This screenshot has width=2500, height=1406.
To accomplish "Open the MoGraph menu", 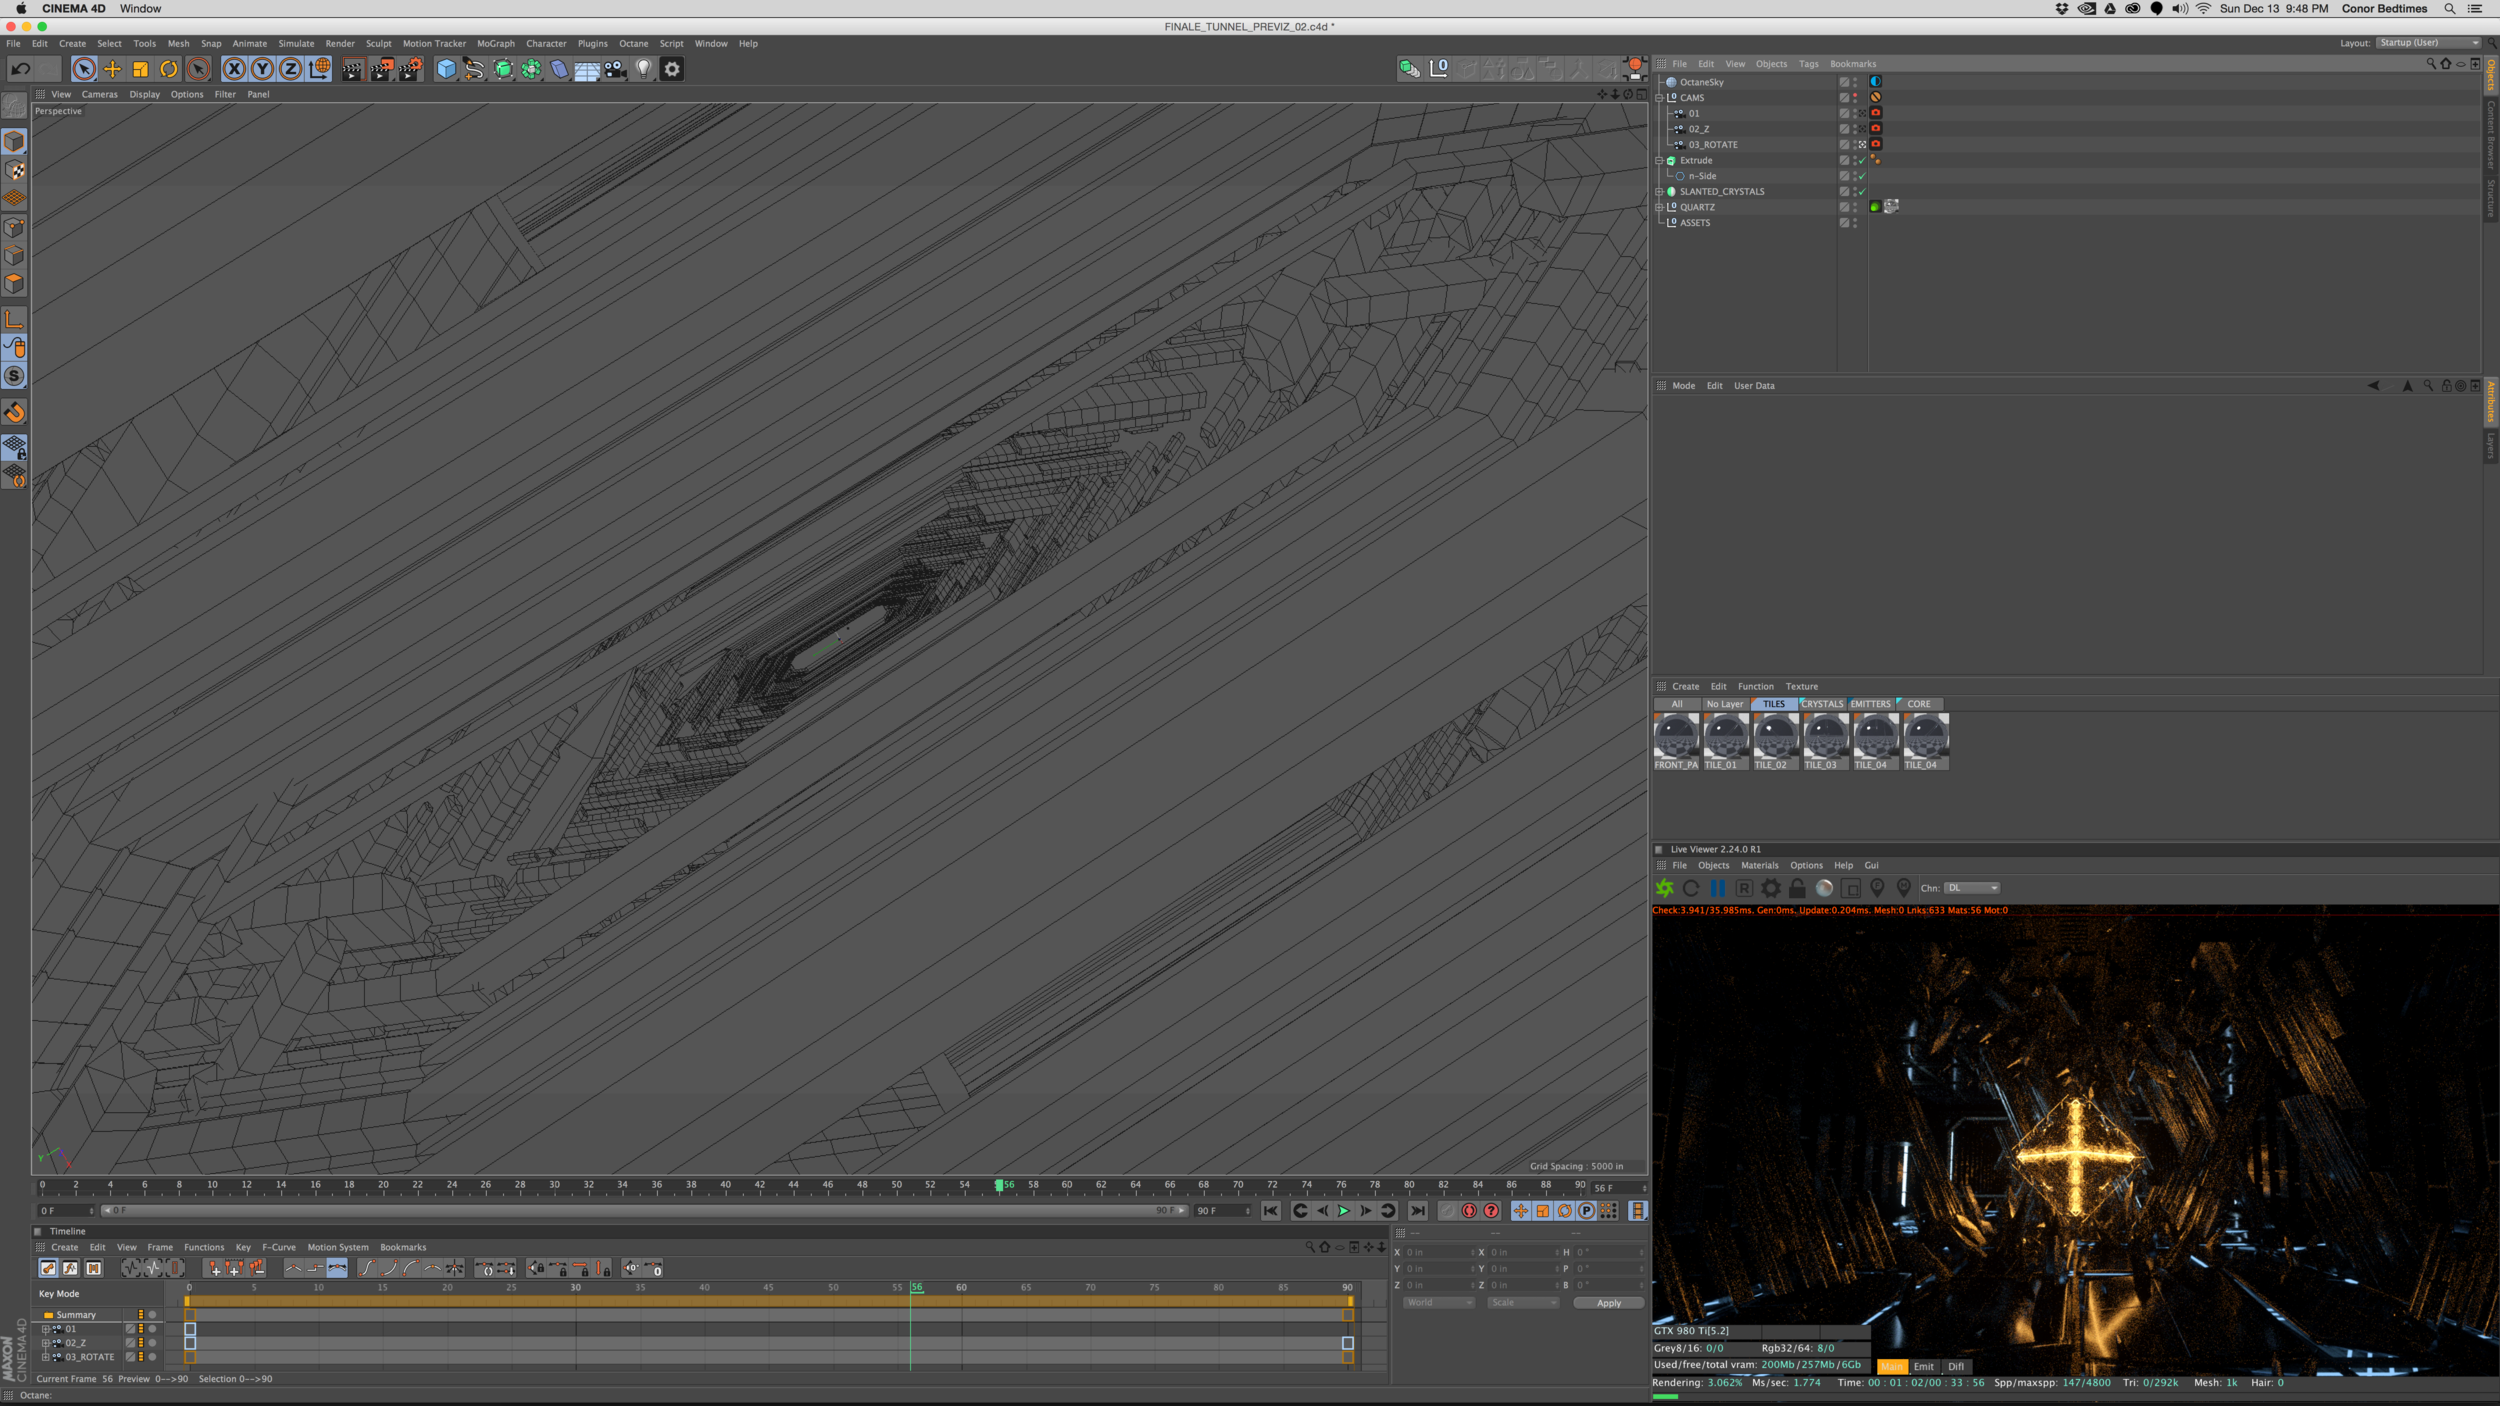I will [496, 44].
